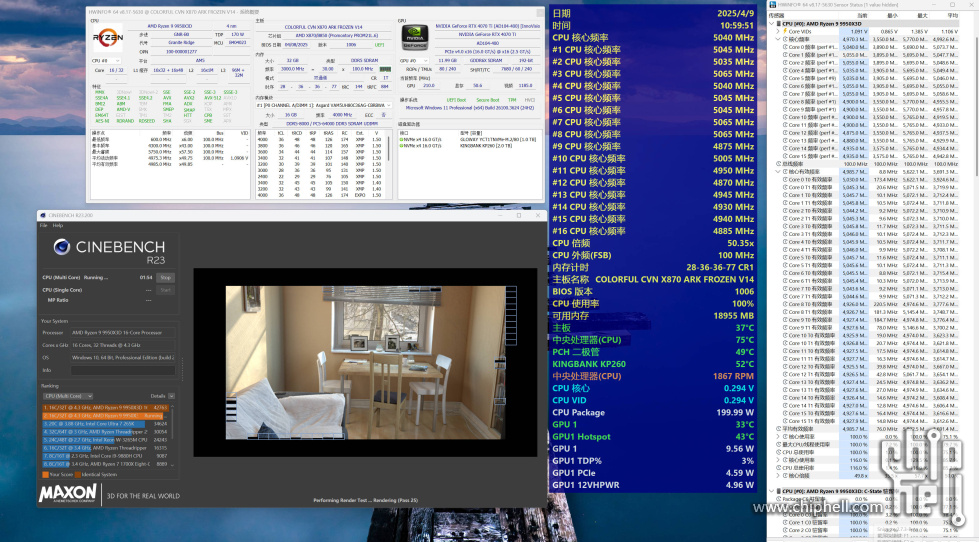979x542 pixels.
Task: Click the CPU chip icon in sensor header row
Action: tap(778, 24)
